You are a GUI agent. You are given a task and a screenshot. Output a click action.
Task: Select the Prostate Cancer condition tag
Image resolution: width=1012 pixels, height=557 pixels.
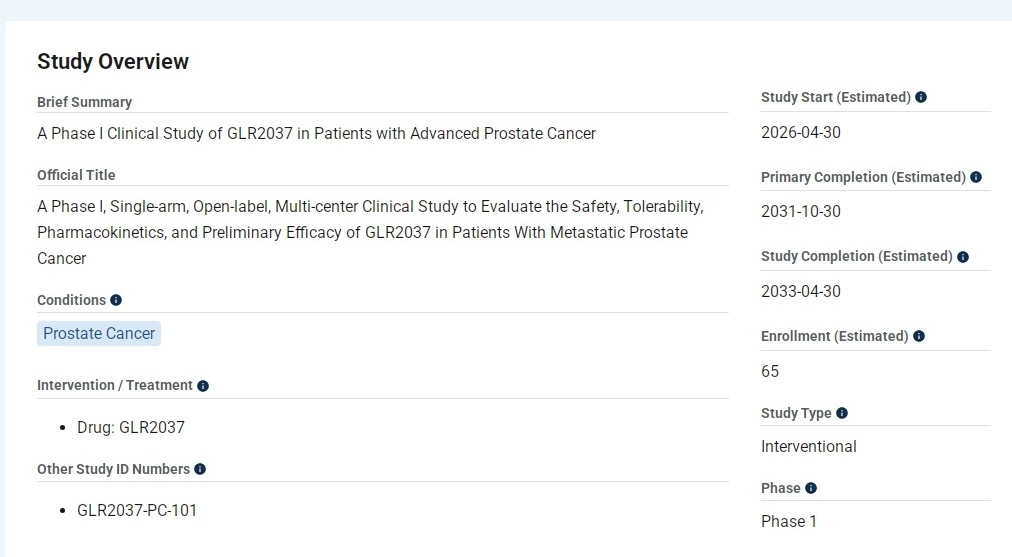point(99,333)
